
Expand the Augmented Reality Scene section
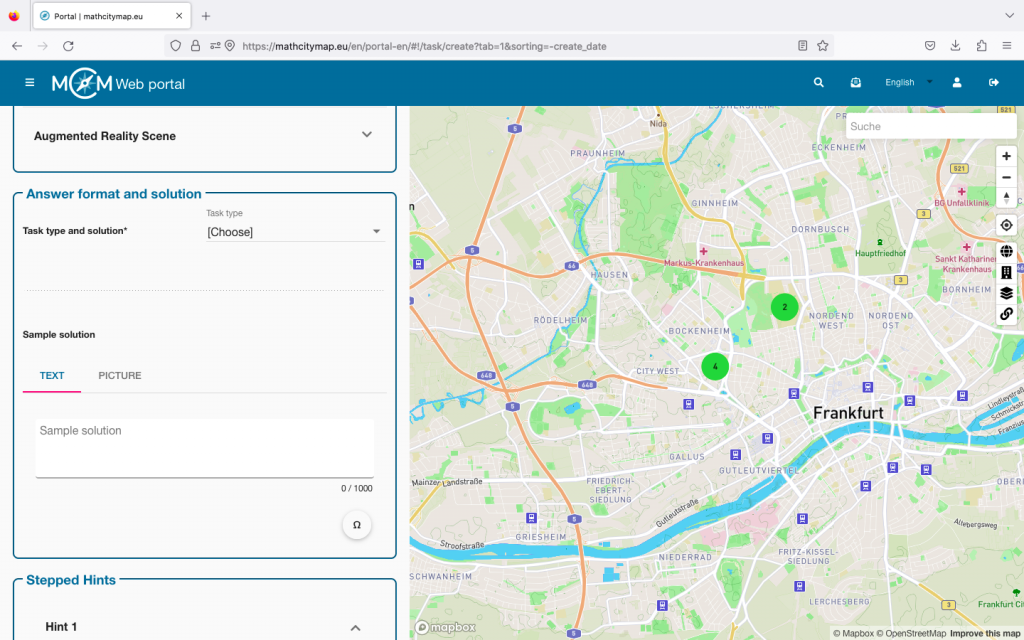(366, 135)
